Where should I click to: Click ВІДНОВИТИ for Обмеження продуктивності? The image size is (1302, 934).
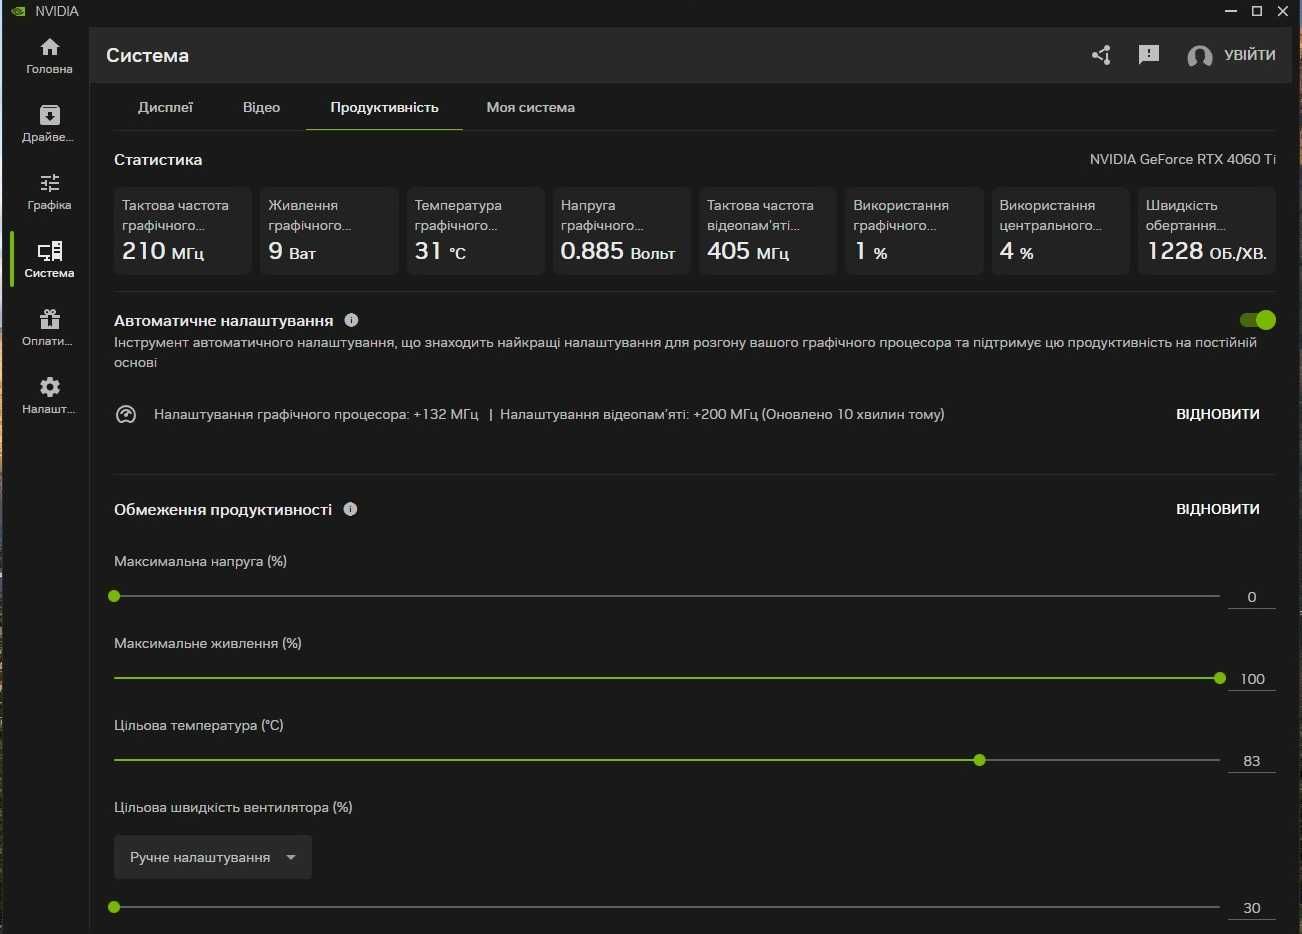[x=1217, y=509]
